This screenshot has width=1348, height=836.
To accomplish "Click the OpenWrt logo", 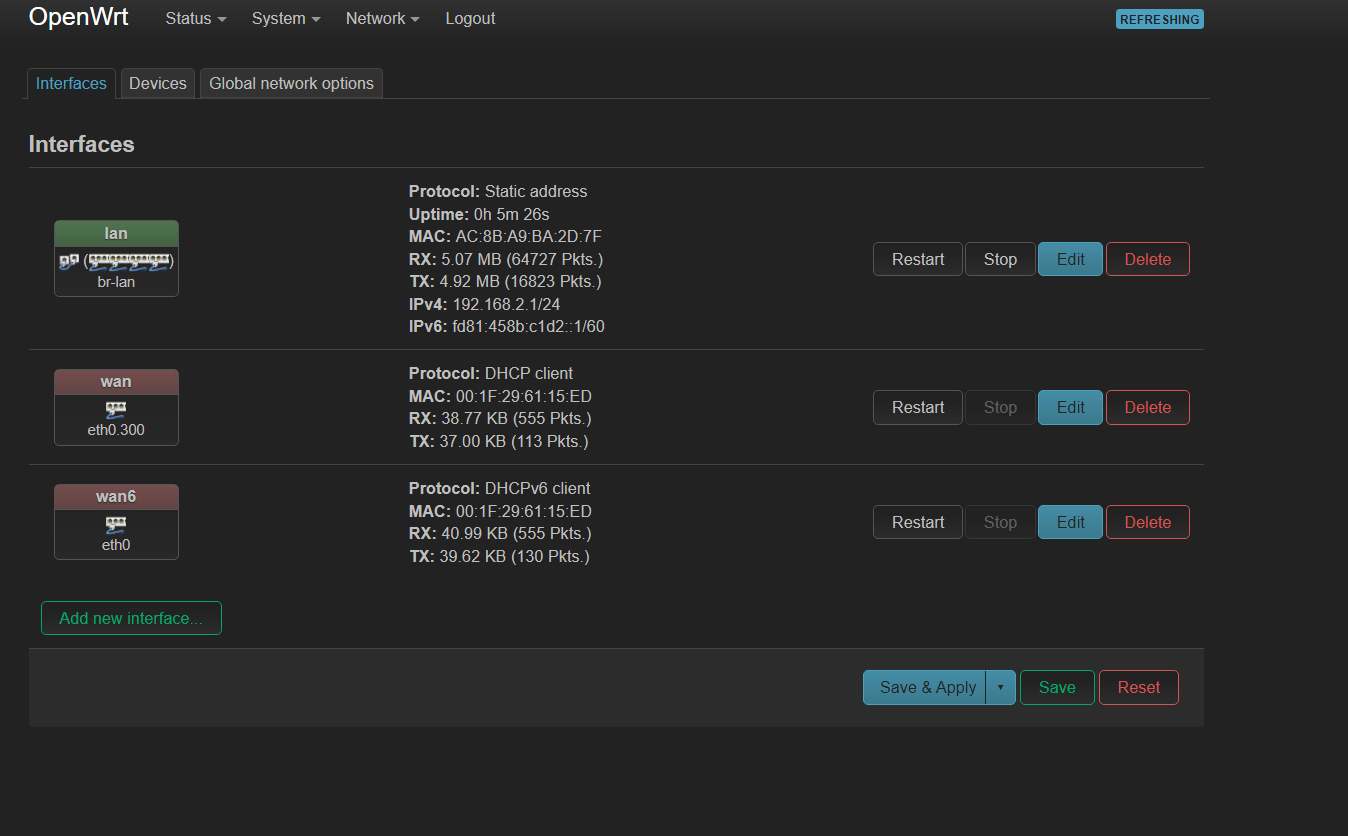I will tap(78, 17).
